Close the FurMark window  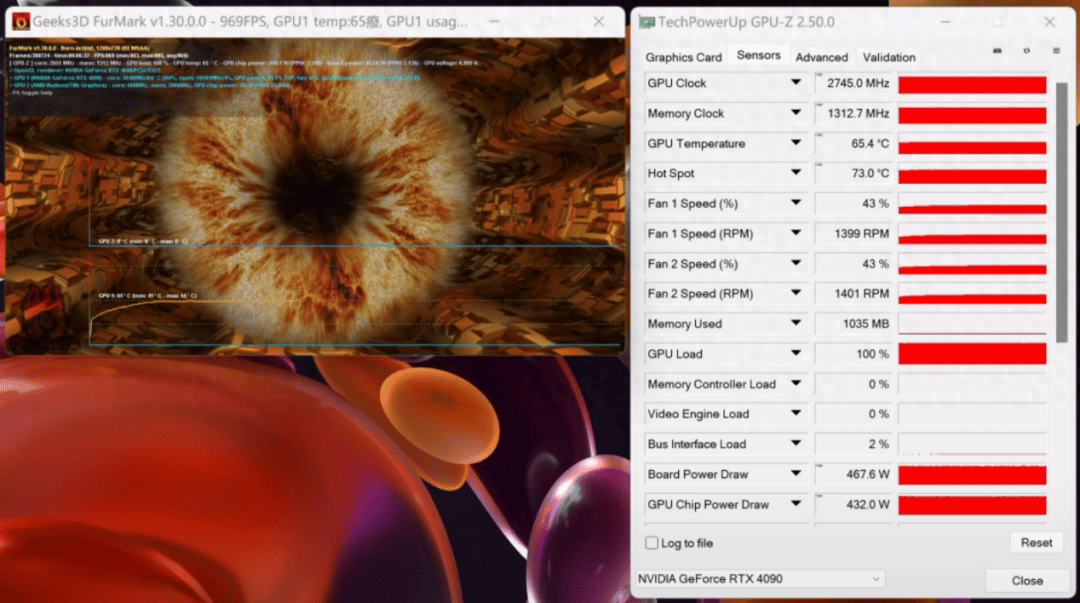(599, 21)
